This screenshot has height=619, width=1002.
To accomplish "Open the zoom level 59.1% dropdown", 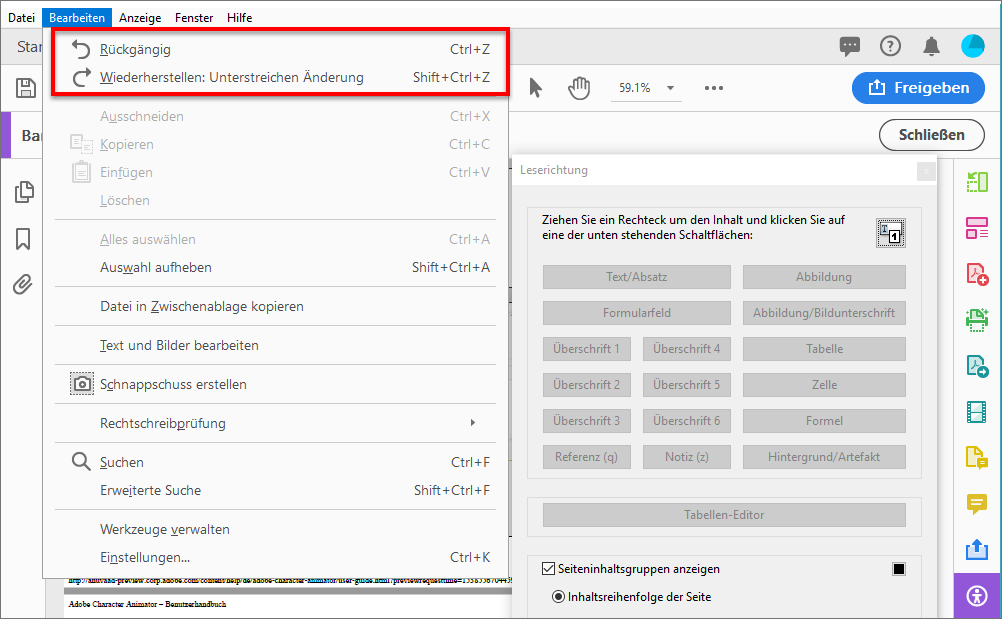I will [x=670, y=88].
